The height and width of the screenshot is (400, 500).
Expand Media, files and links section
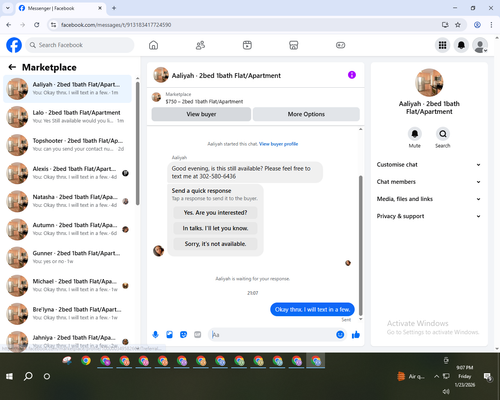[429, 199]
